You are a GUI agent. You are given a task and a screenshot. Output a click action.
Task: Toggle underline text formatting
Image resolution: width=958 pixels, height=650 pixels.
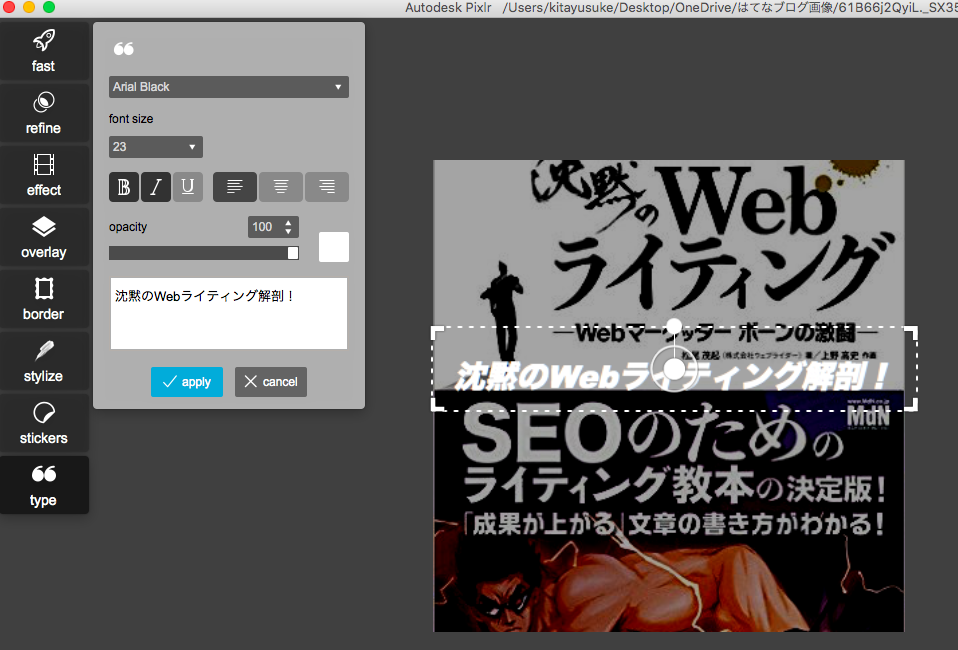tap(188, 187)
